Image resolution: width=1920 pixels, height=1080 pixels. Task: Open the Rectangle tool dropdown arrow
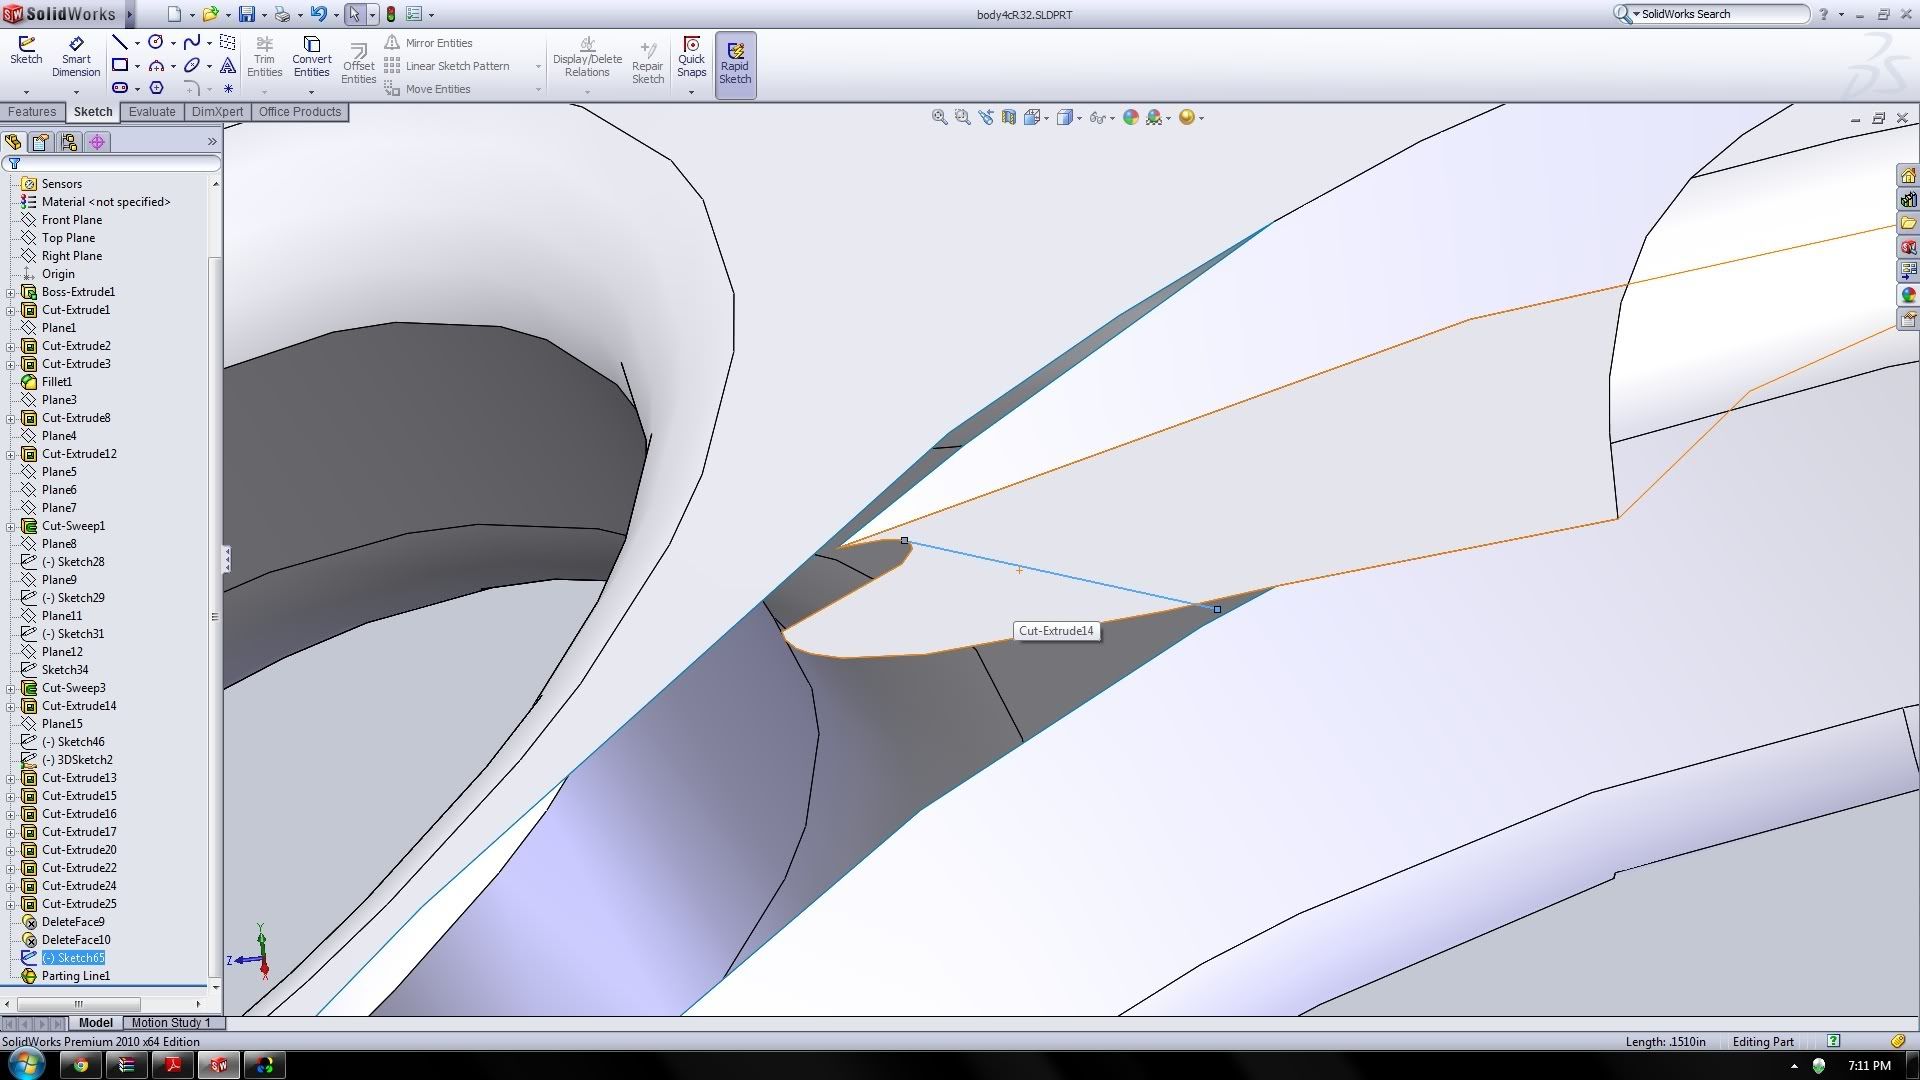pyautogui.click(x=137, y=66)
